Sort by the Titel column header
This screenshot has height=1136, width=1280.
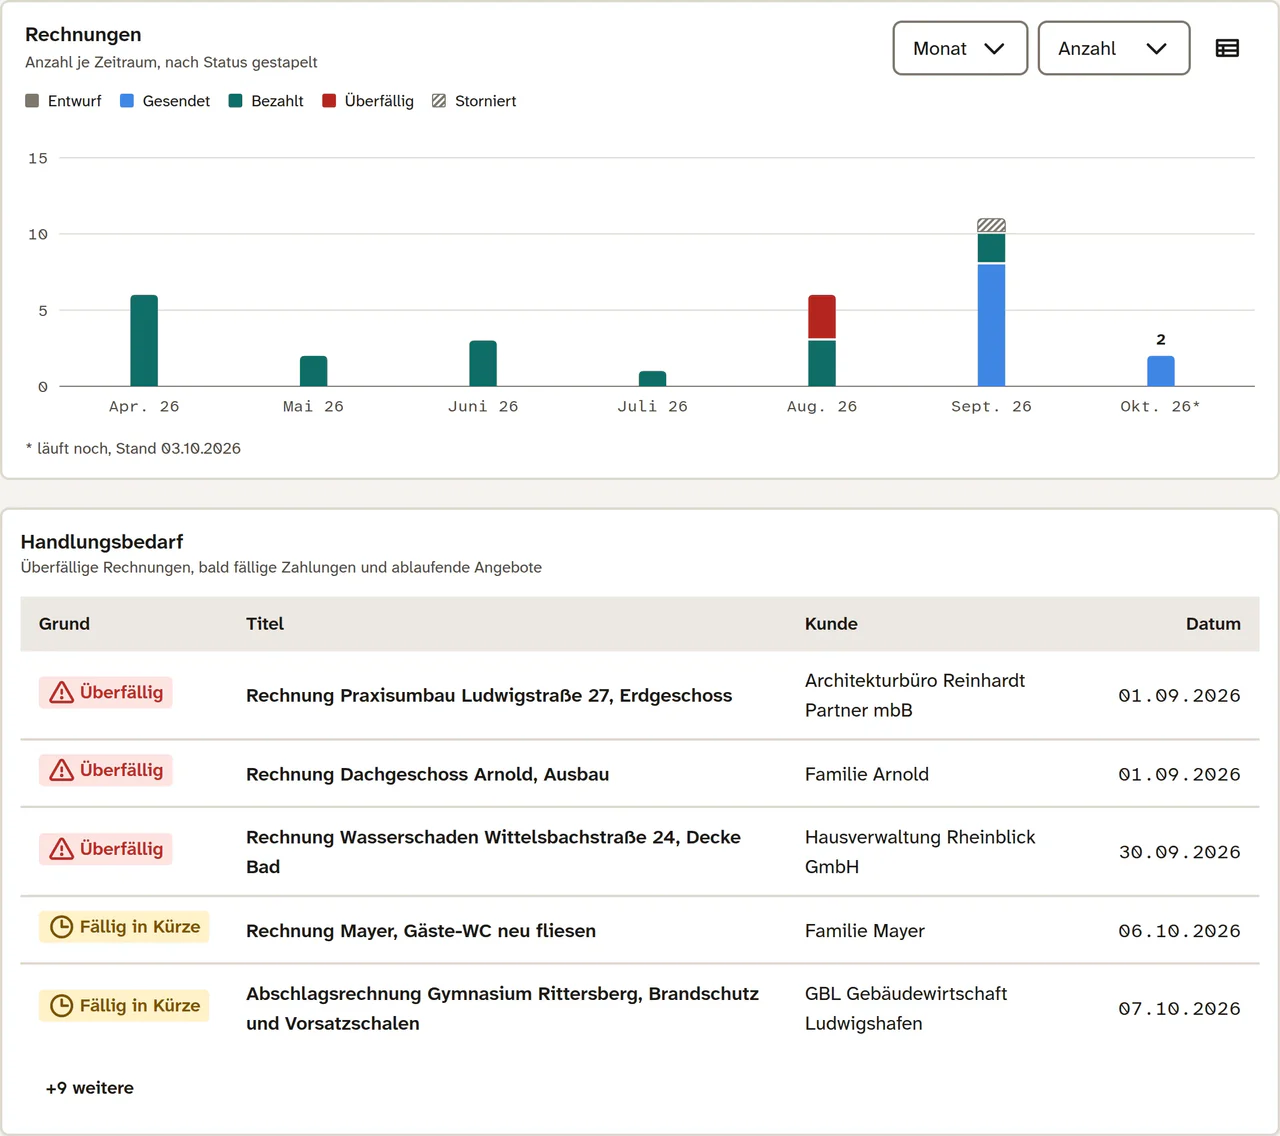click(x=265, y=624)
